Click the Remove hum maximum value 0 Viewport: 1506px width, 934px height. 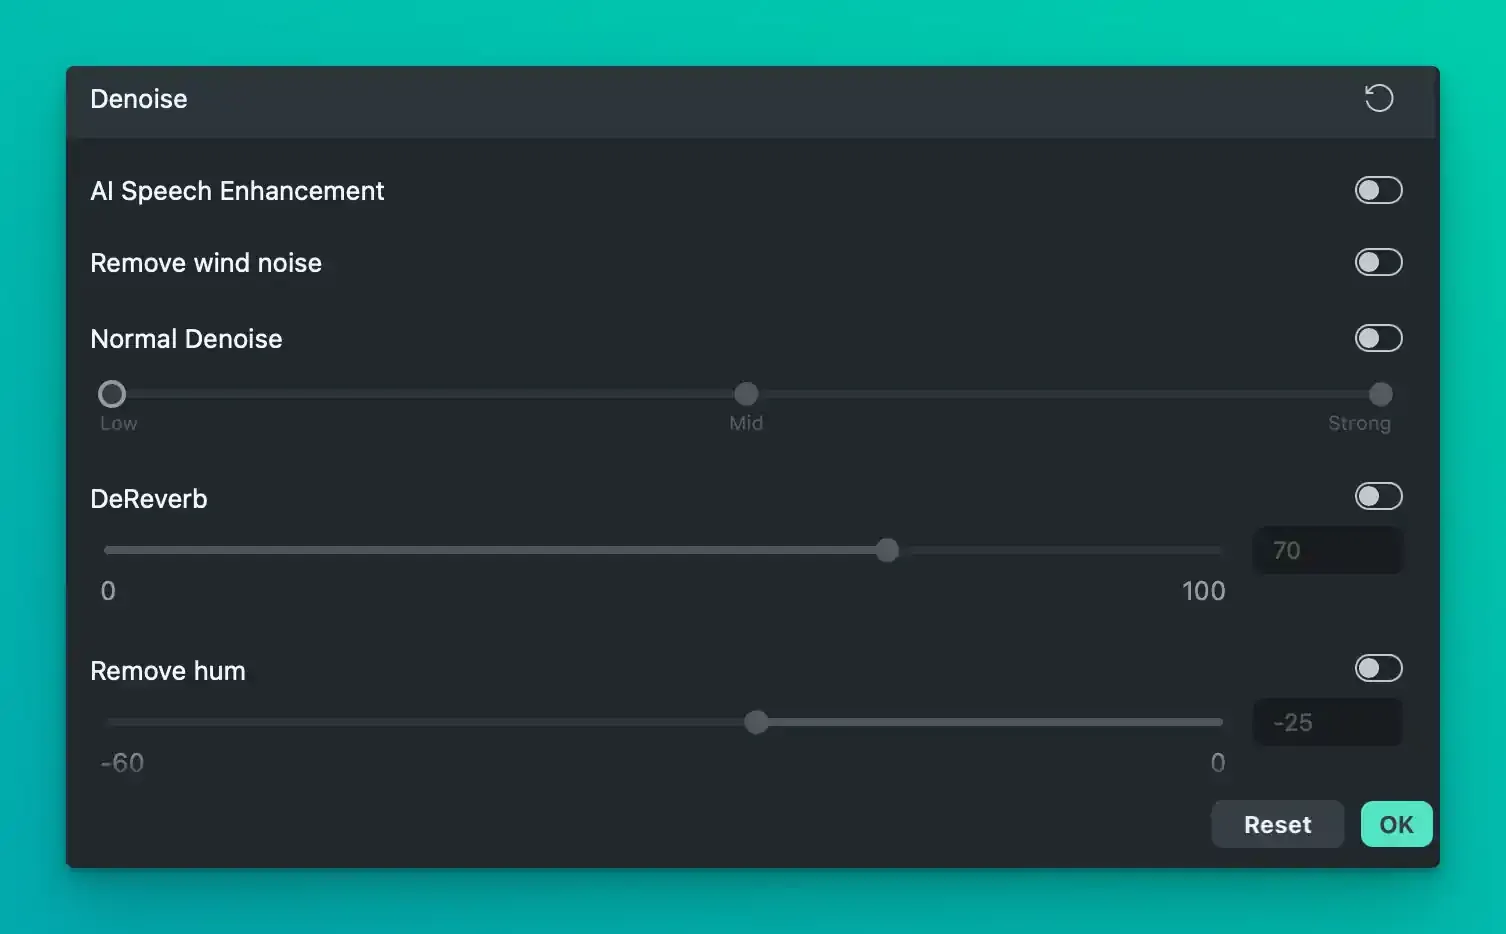coord(1217,763)
